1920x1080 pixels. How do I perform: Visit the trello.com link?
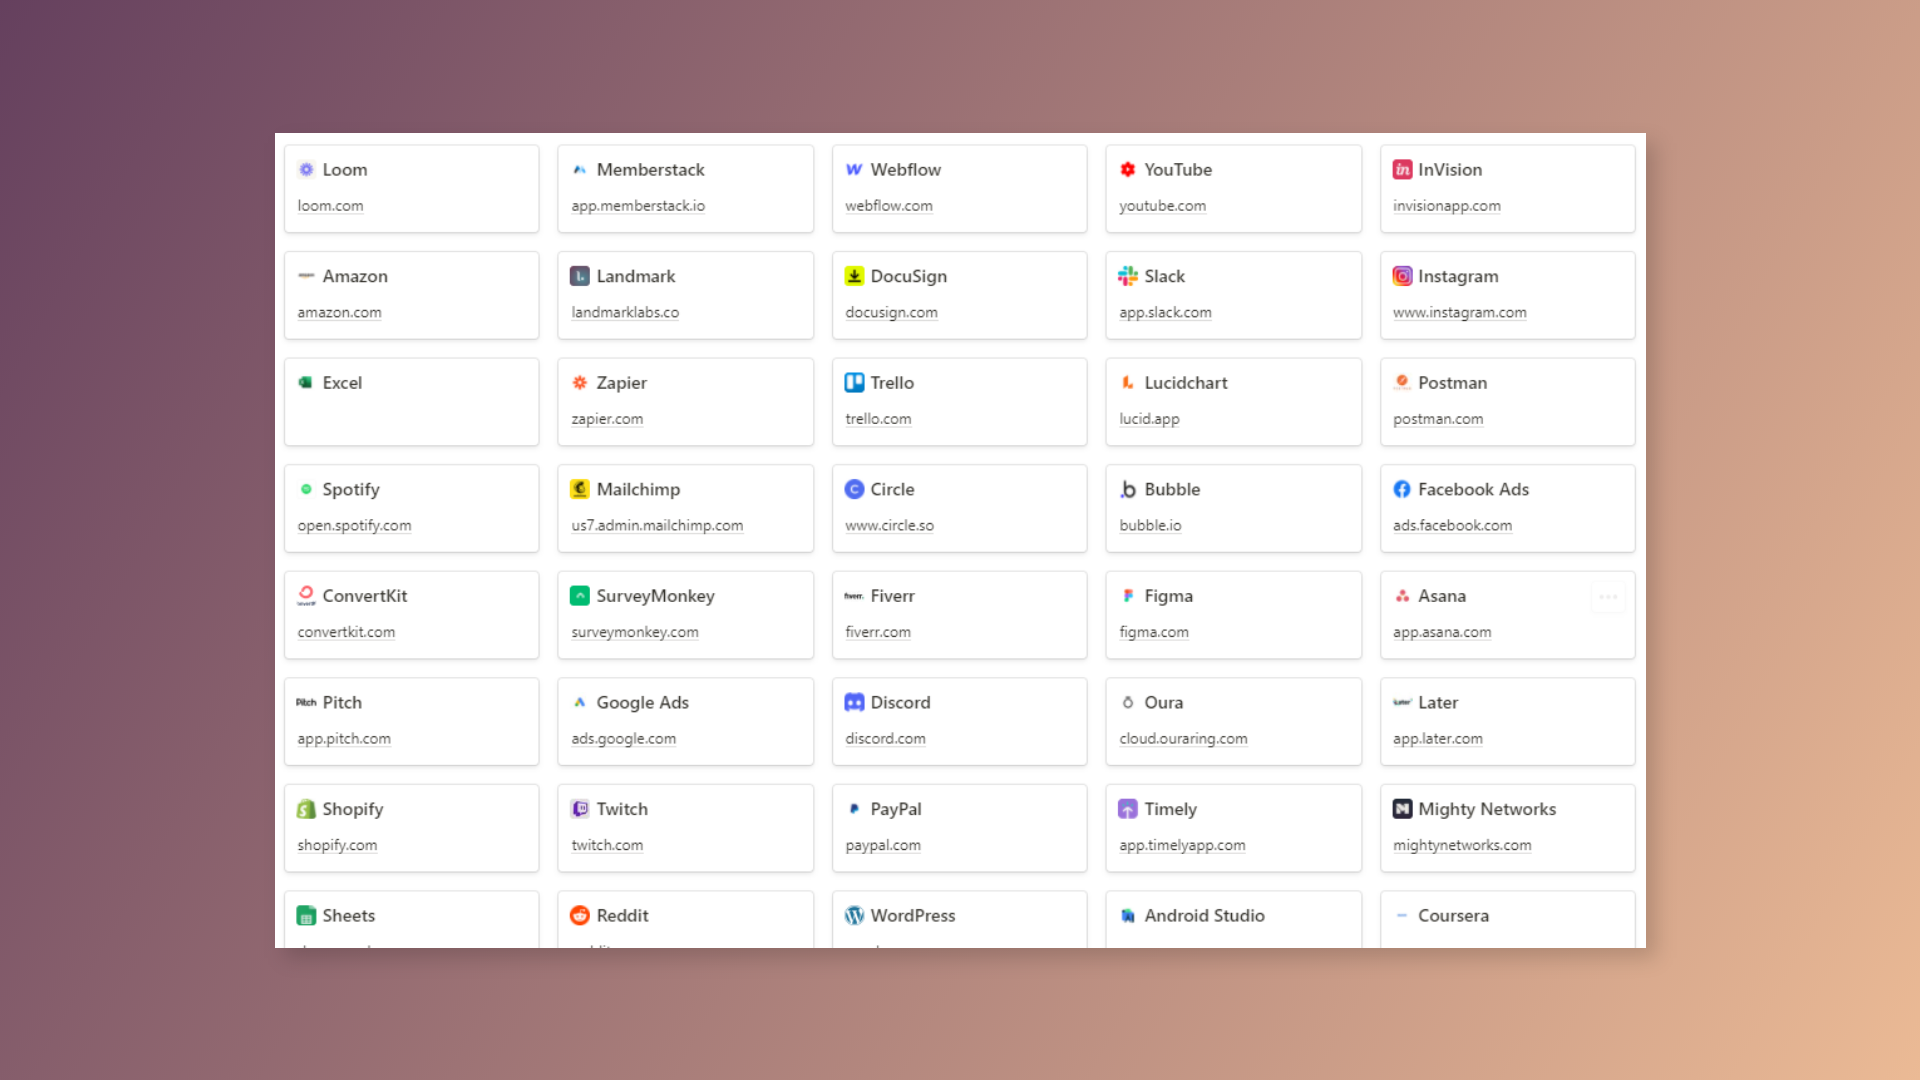[878, 419]
